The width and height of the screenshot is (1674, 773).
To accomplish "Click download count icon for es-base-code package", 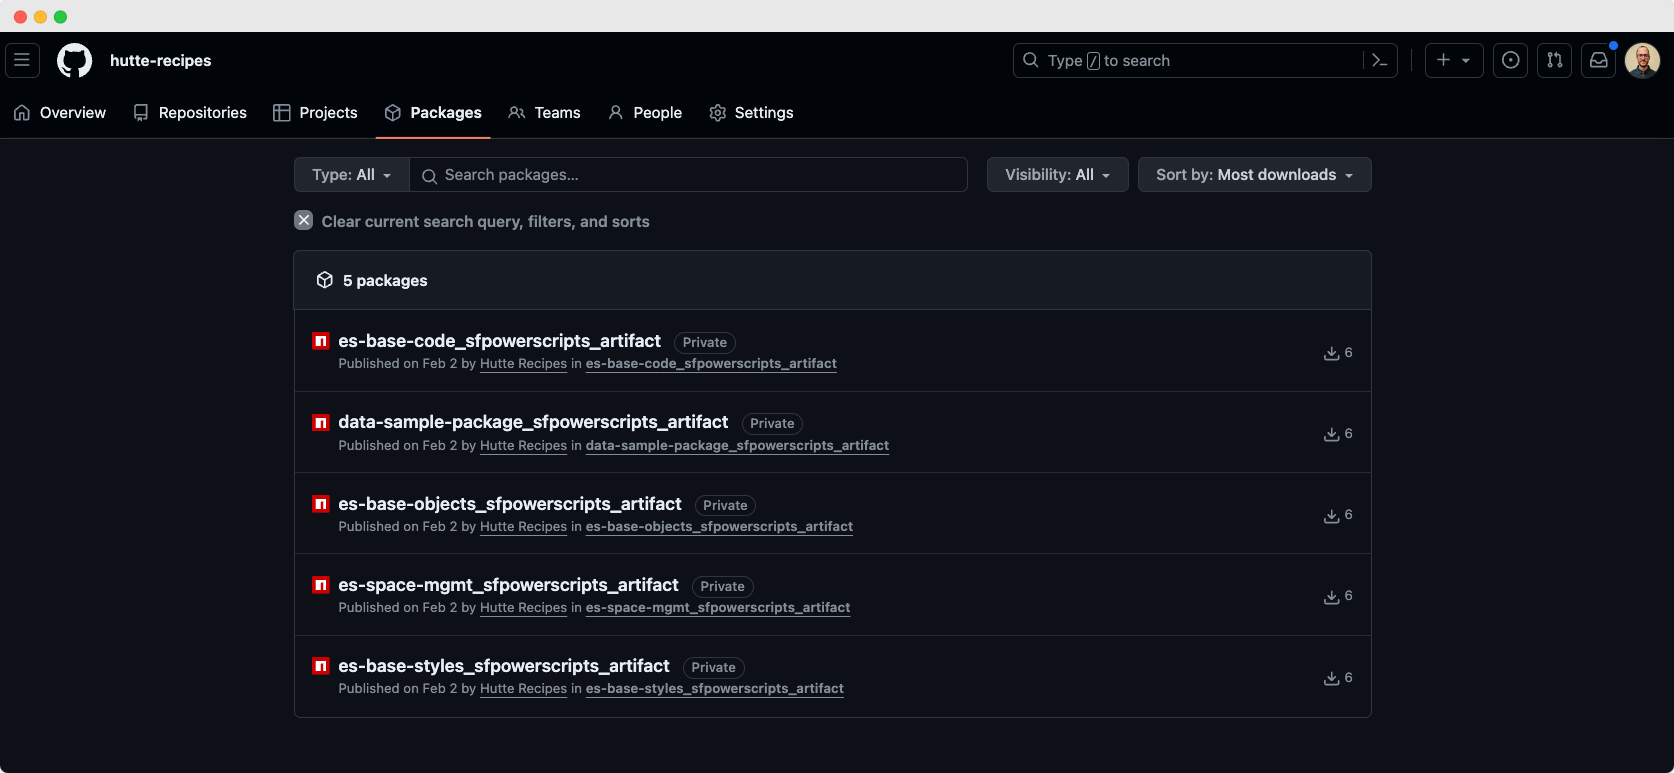I will (1332, 353).
